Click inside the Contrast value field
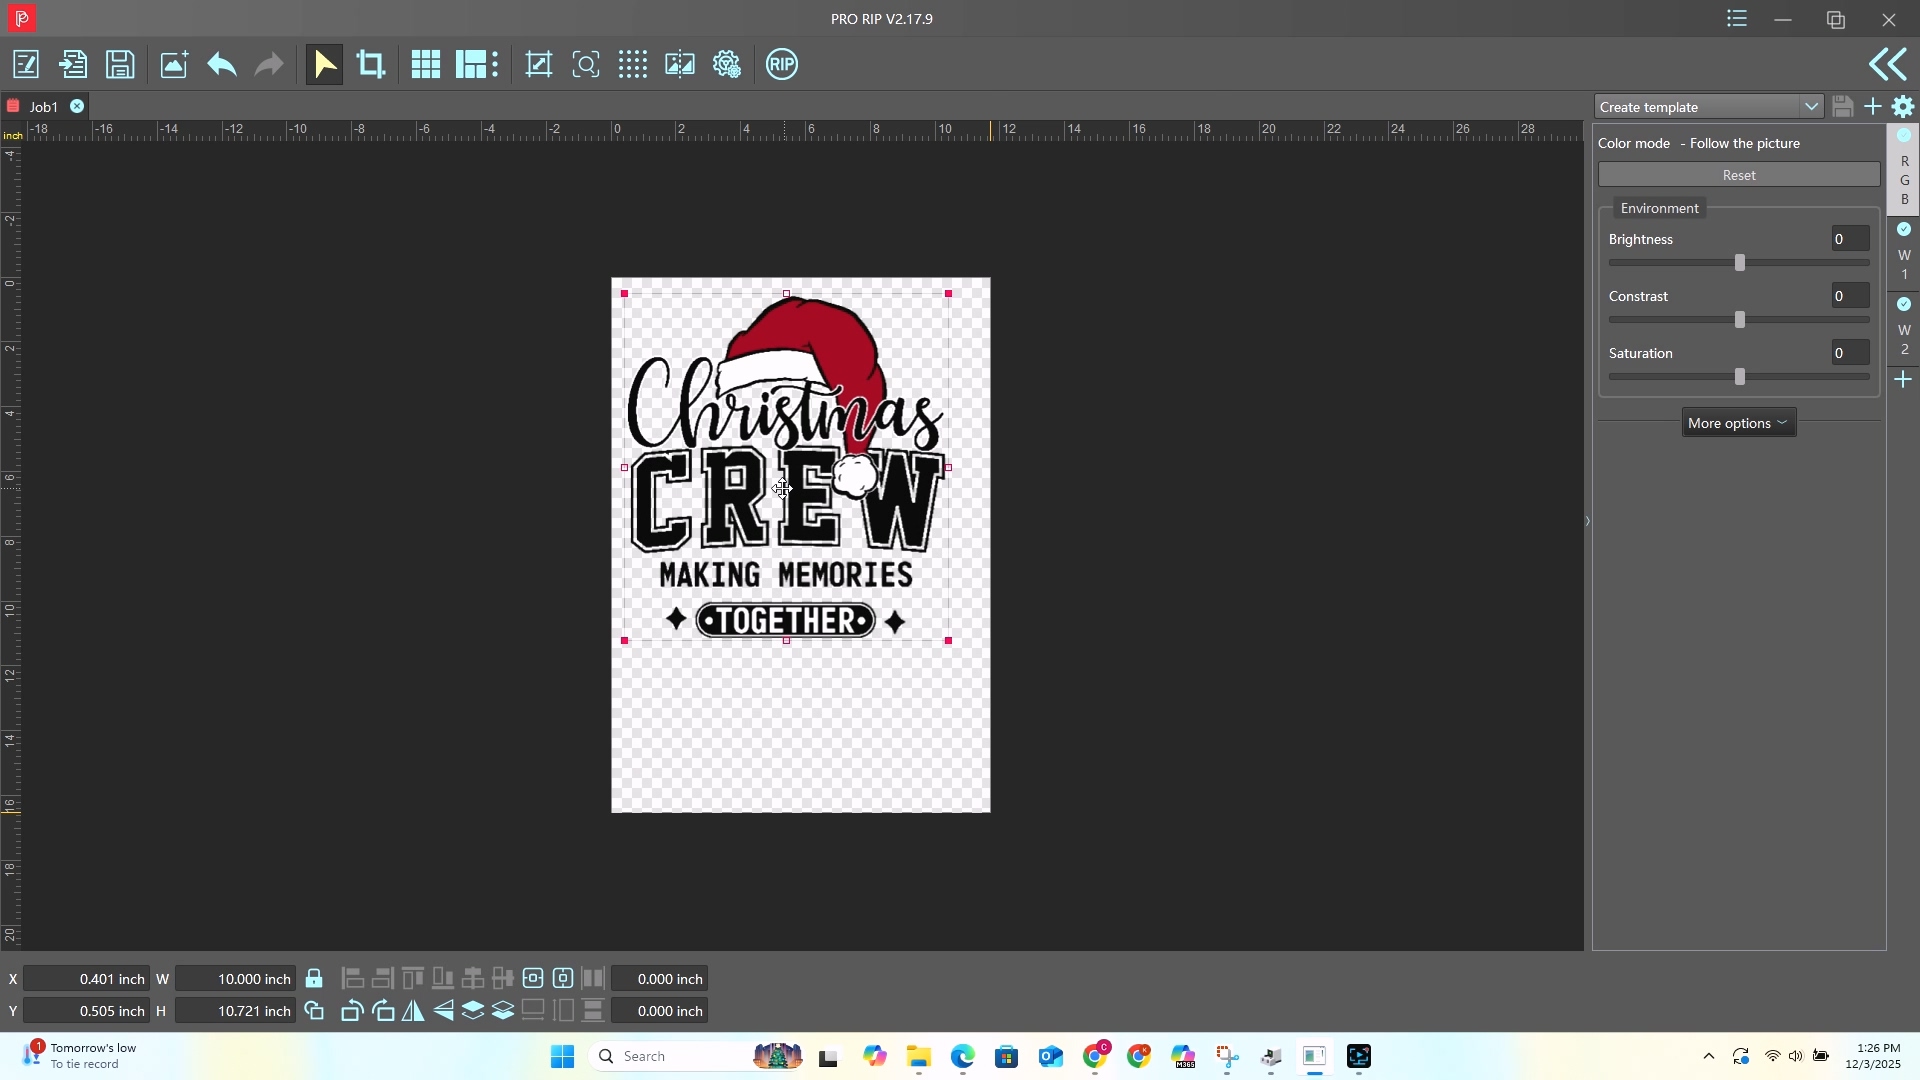The height and width of the screenshot is (1080, 1920). point(1848,295)
